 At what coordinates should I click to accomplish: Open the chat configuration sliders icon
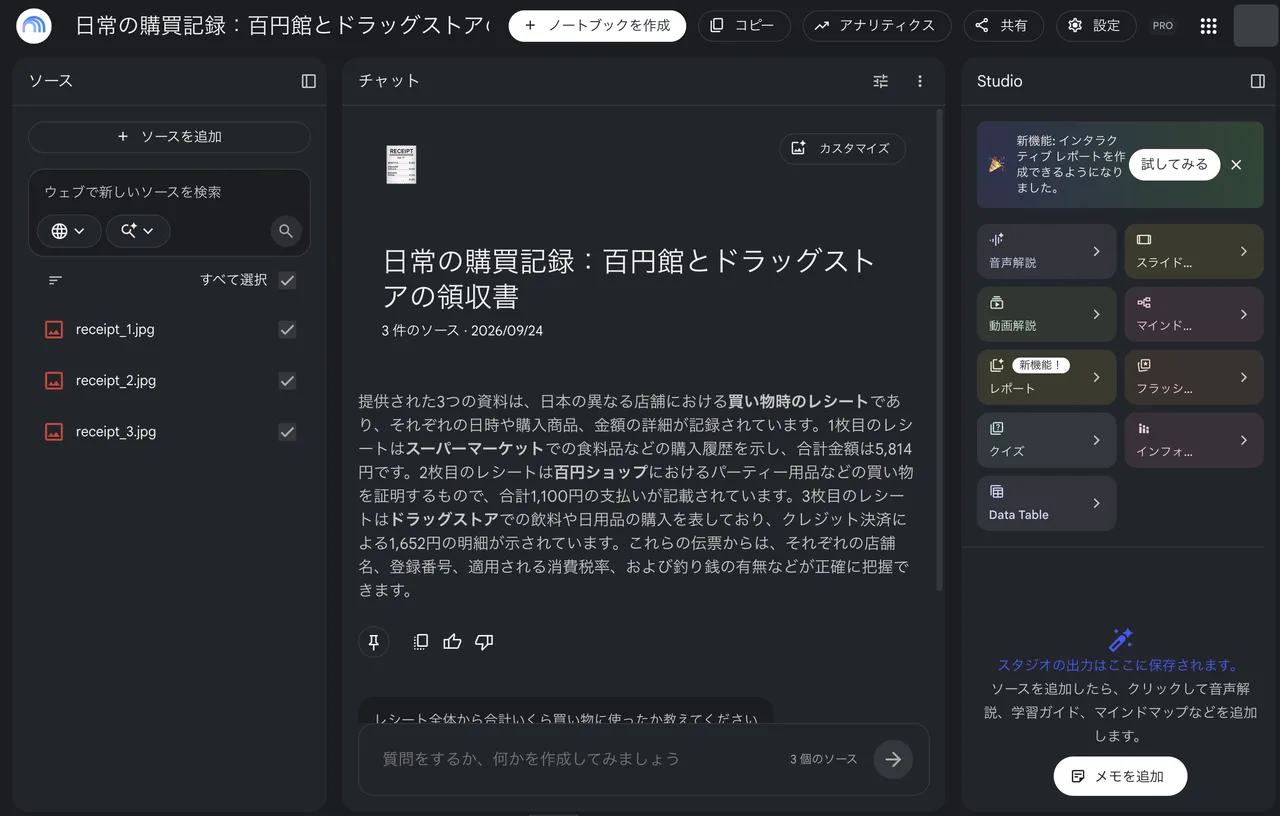[880, 81]
